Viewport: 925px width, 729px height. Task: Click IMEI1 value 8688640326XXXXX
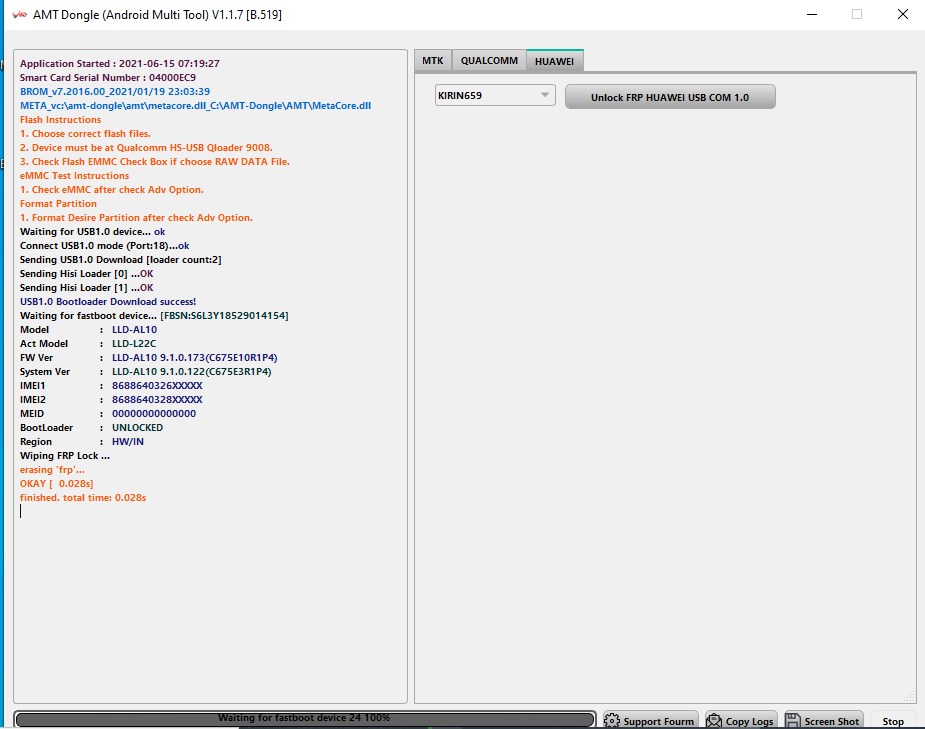click(157, 386)
